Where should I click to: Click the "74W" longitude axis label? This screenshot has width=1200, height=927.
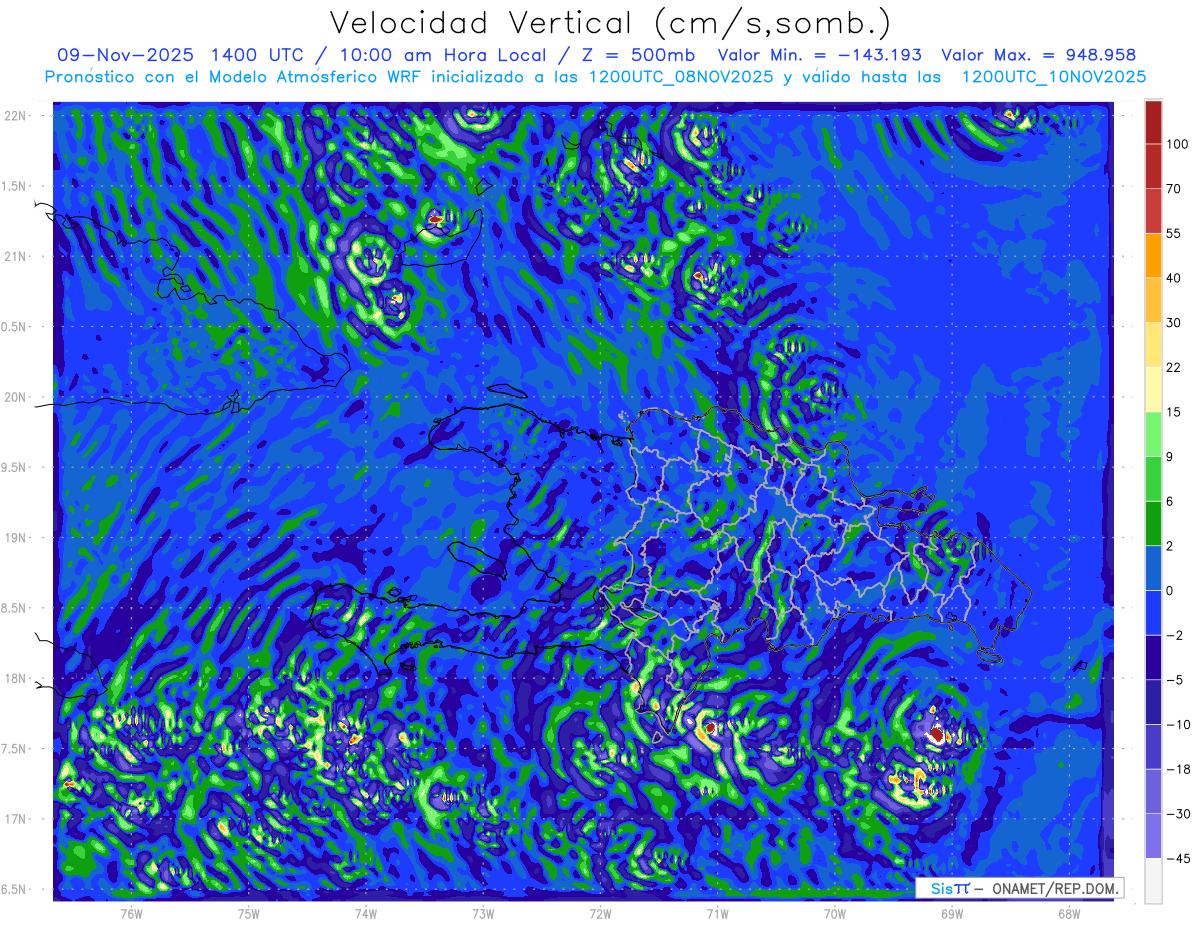pos(366,913)
